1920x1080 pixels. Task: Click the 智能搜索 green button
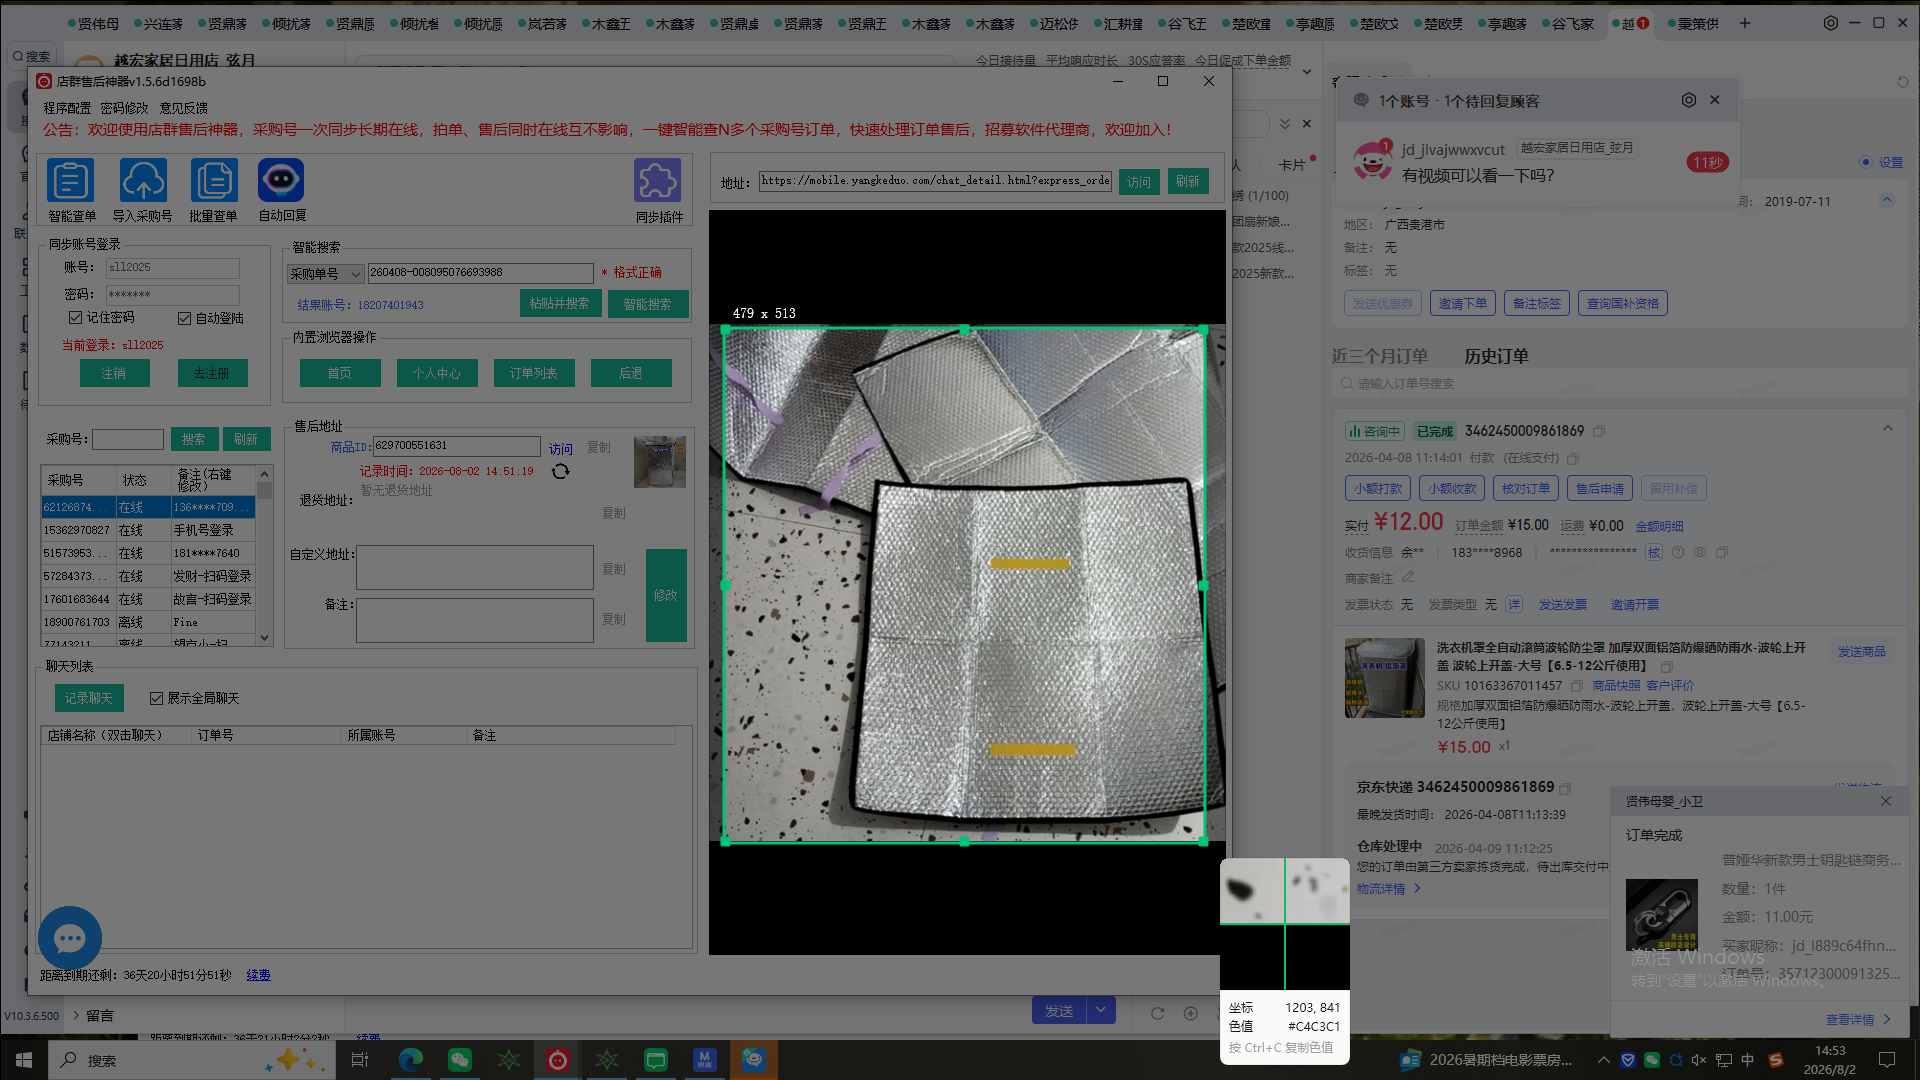click(x=648, y=304)
